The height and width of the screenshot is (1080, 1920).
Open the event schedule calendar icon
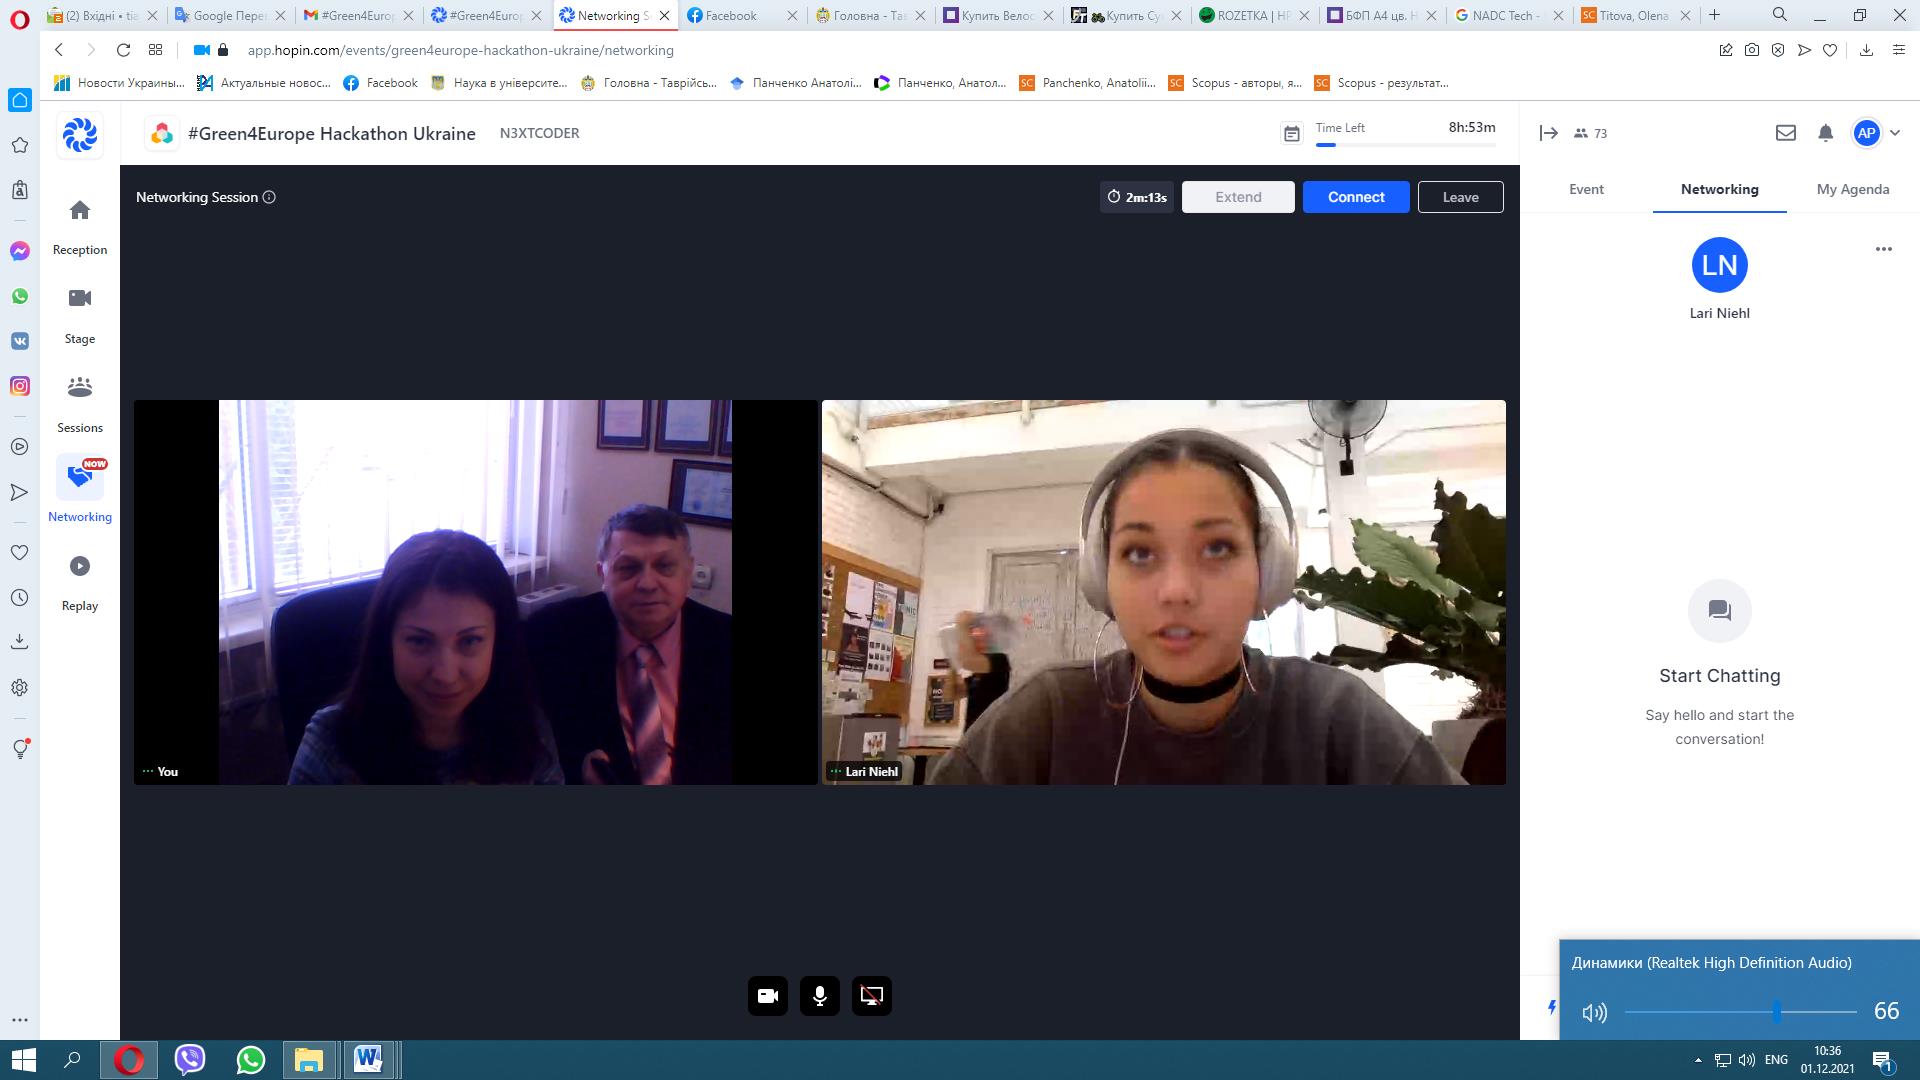coord(1291,134)
